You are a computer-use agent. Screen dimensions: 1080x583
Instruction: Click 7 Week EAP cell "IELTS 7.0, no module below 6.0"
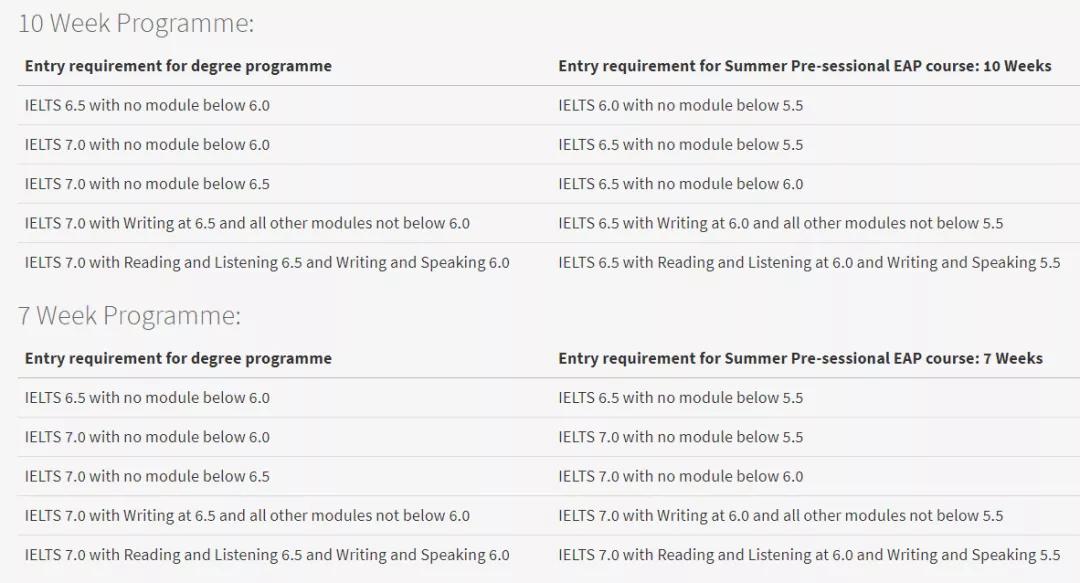click(680, 476)
